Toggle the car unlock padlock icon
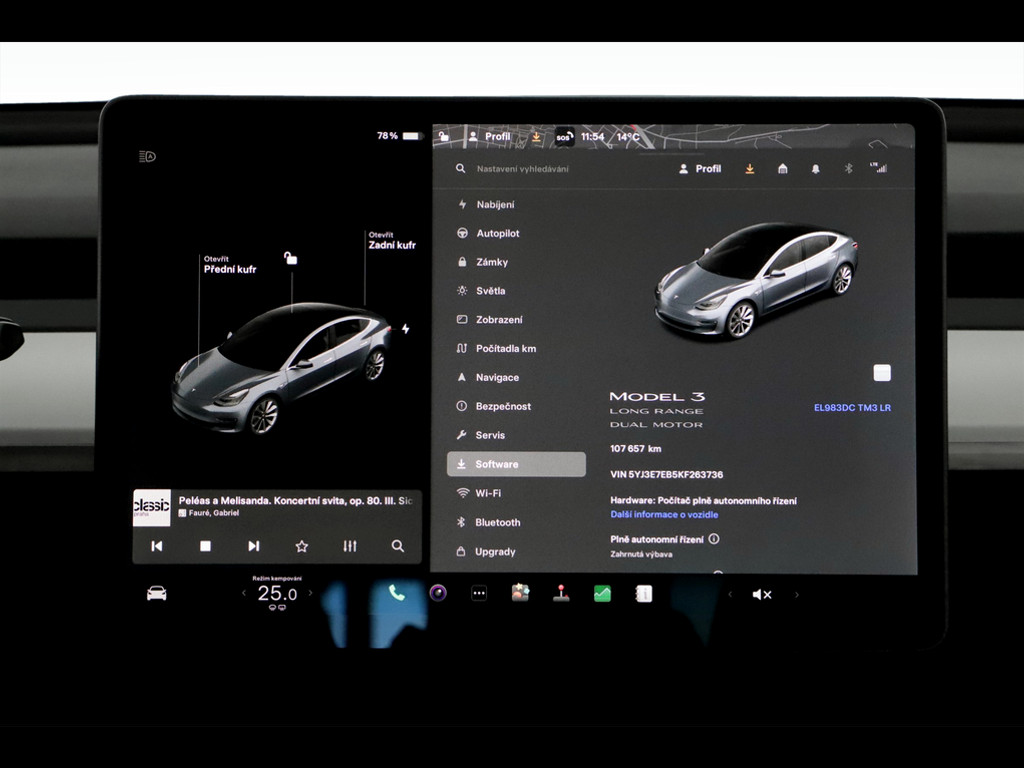 pos(290,258)
